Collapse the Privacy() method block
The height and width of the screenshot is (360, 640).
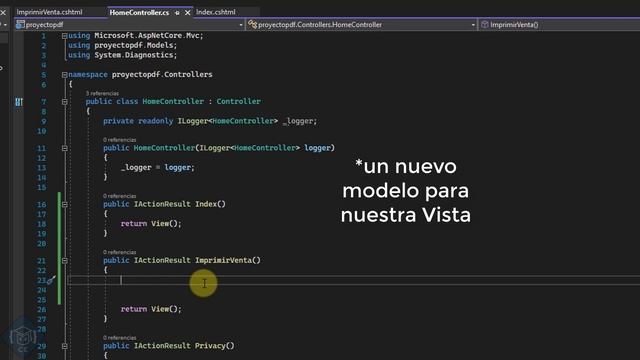[x=64, y=346]
